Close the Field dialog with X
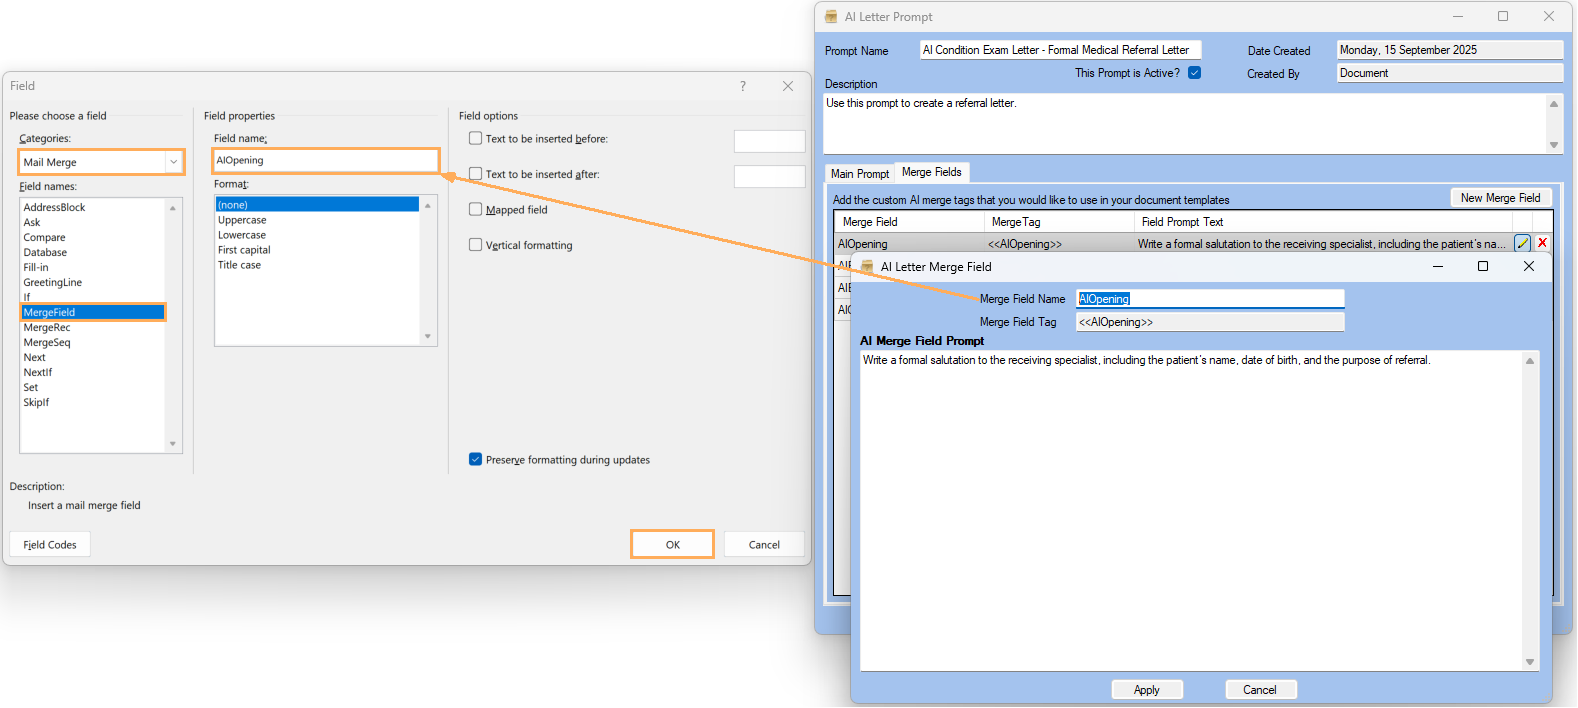The height and width of the screenshot is (708, 1578). pos(788,86)
